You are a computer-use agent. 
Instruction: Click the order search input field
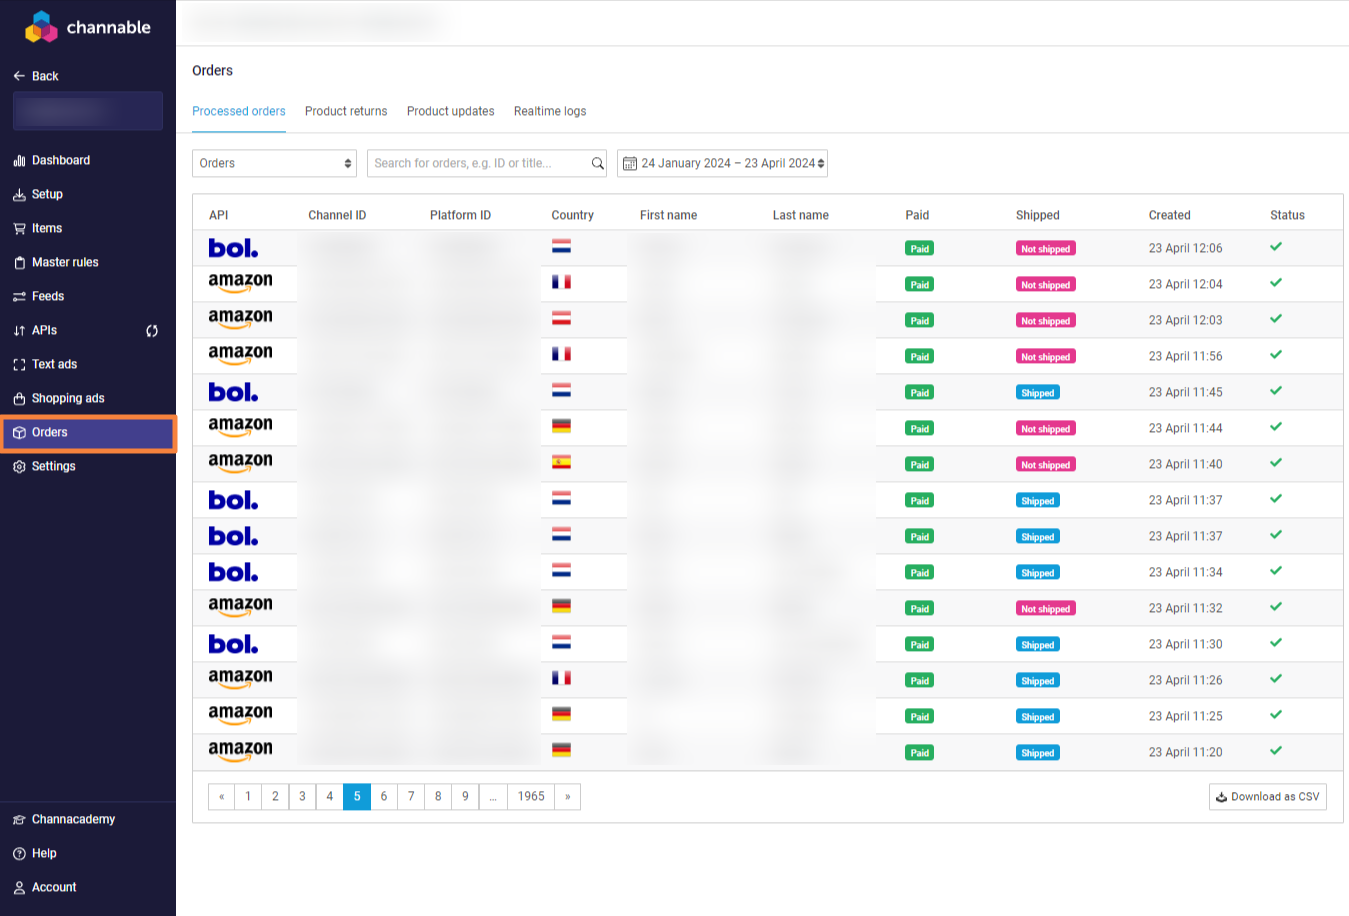pyautogui.click(x=478, y=164)
